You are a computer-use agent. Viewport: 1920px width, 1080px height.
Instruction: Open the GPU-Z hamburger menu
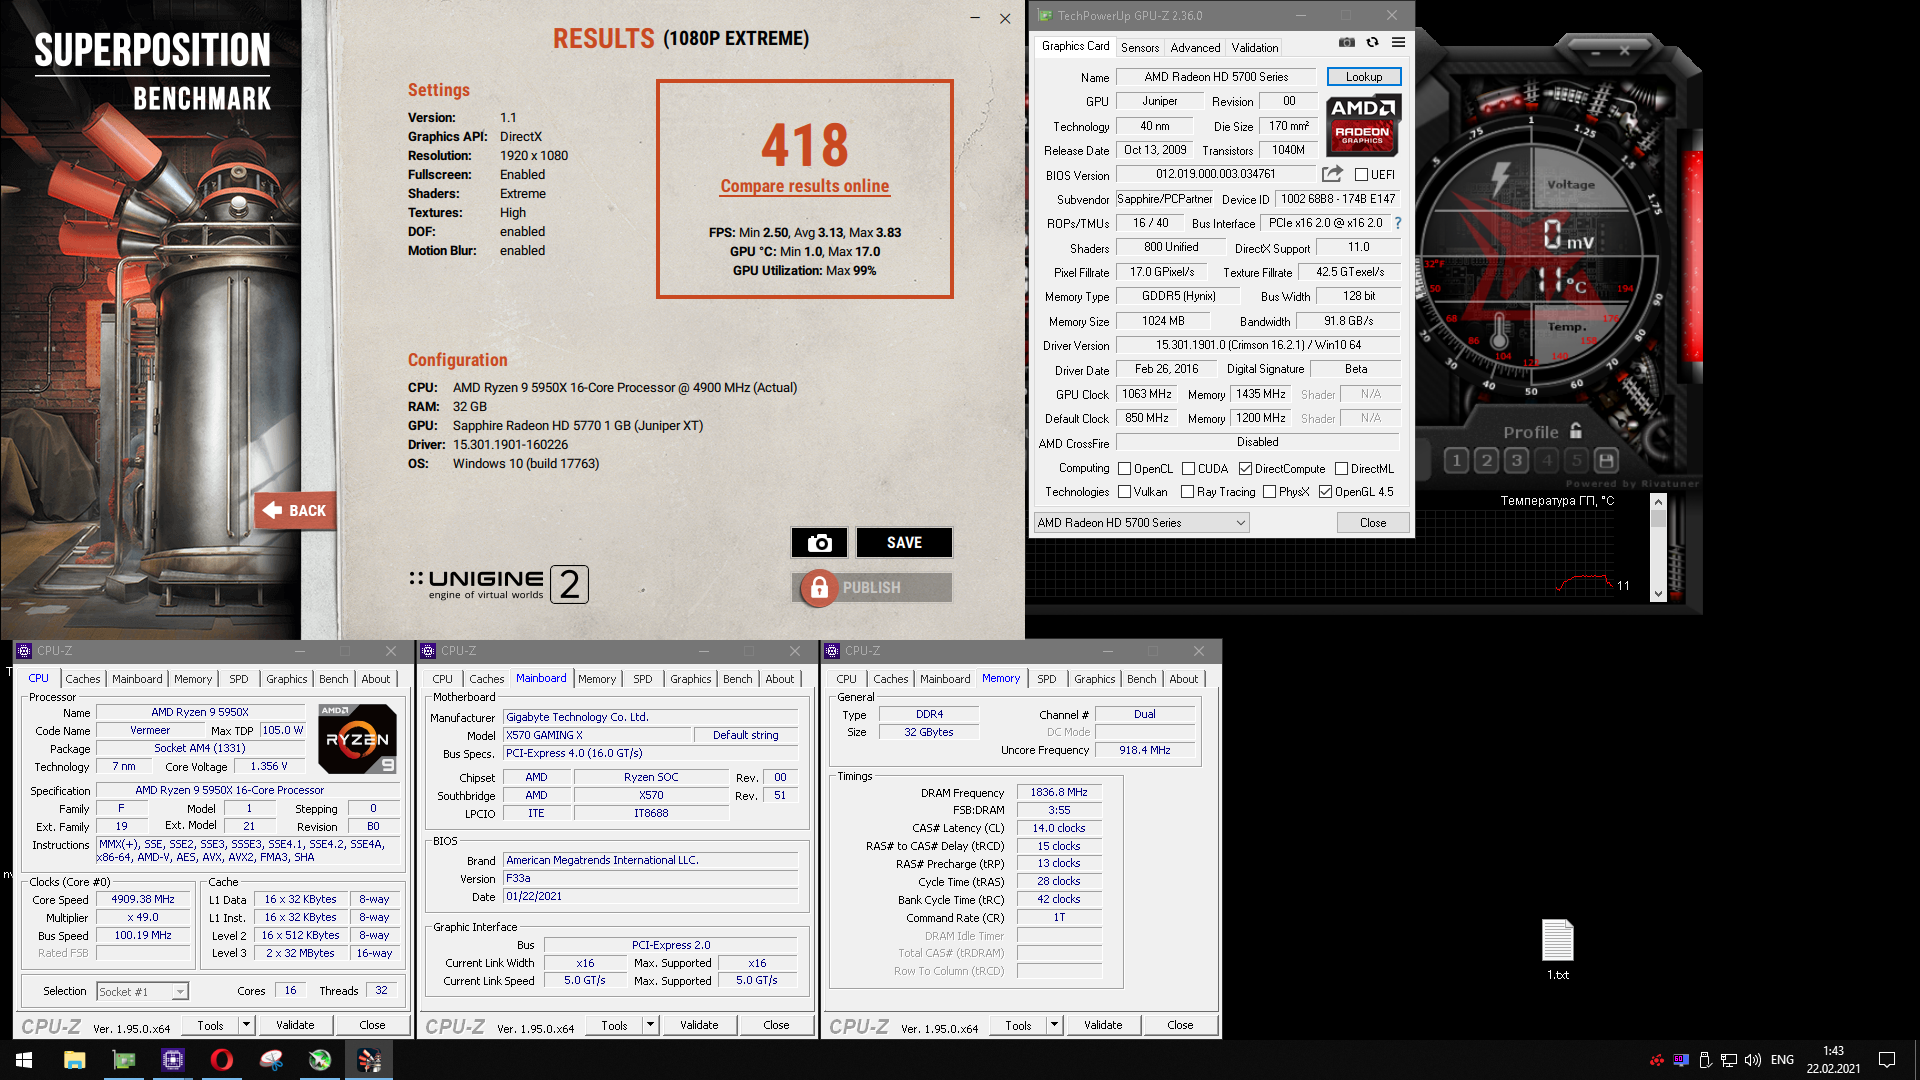1398,43
